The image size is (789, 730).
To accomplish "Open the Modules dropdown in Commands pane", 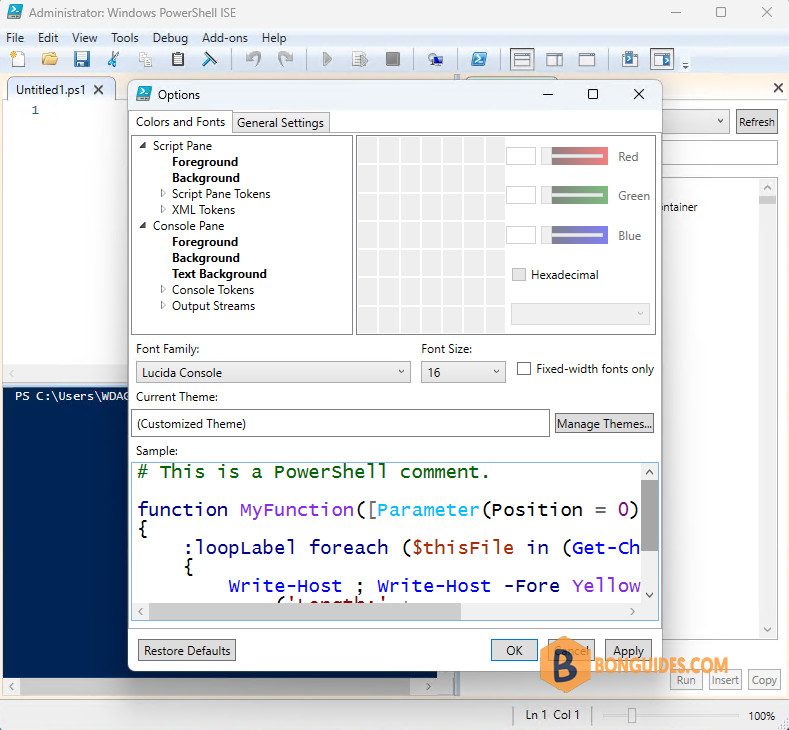I will tap(720, 121).
